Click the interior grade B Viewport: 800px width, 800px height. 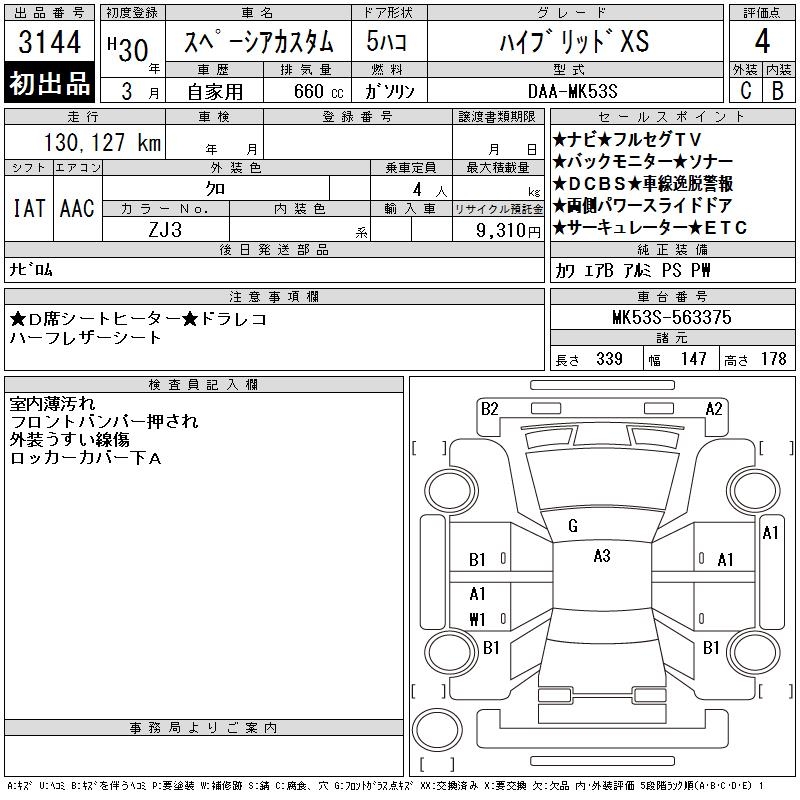[778, 91]
